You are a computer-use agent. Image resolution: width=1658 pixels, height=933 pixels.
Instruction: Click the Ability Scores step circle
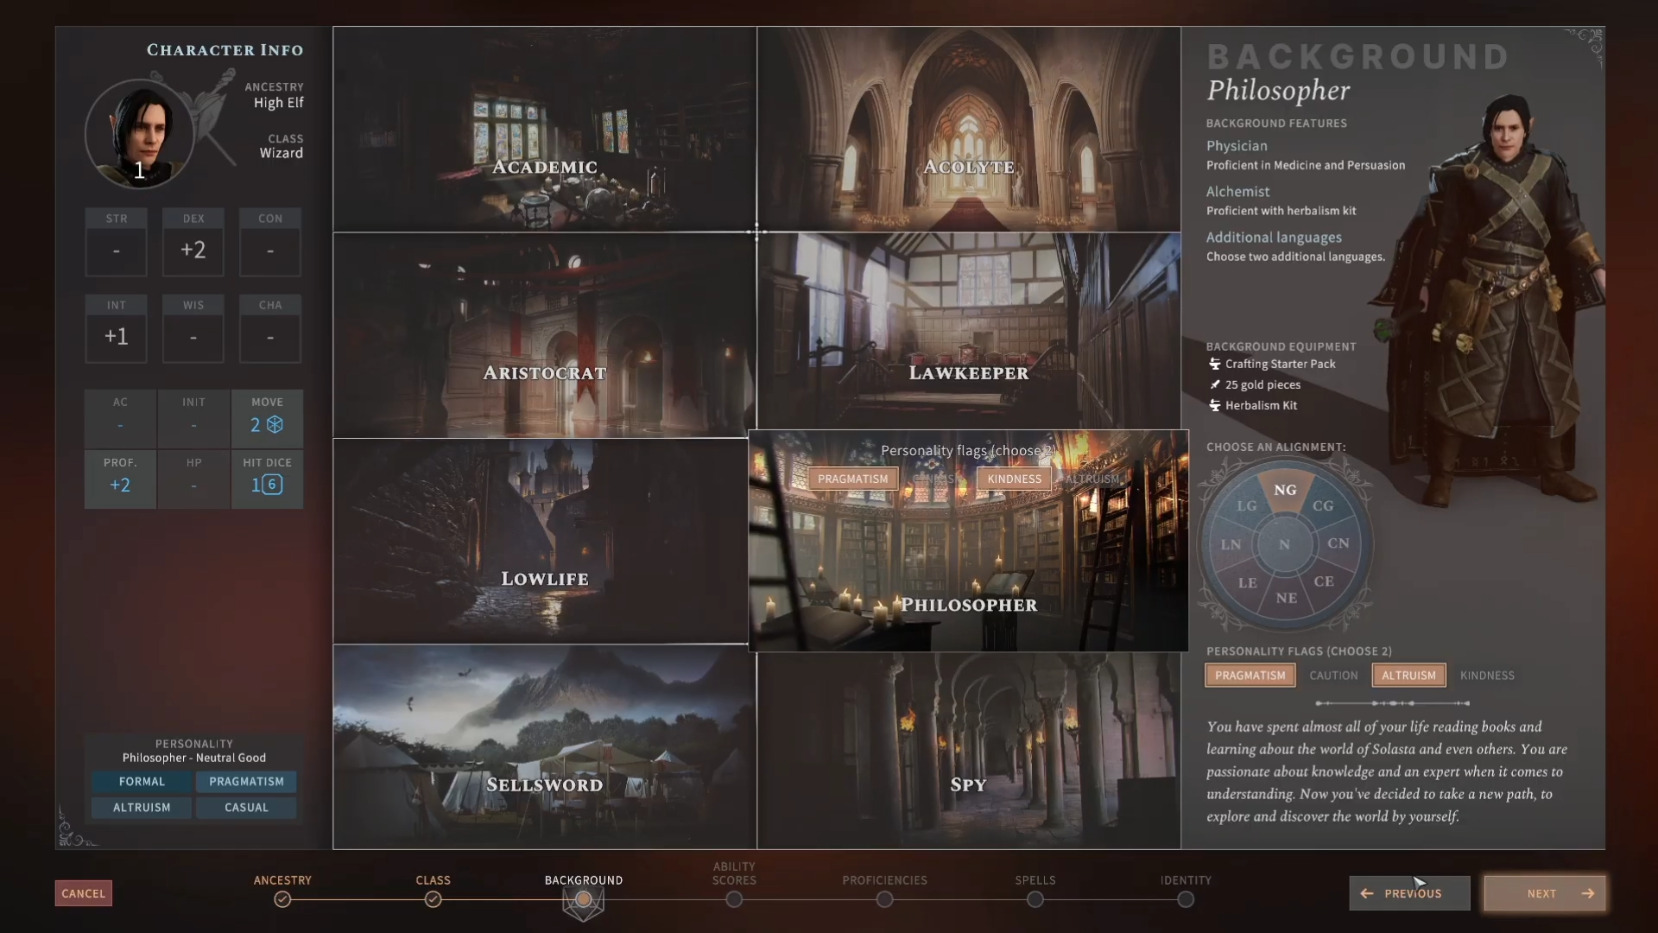tap(734, 899)
